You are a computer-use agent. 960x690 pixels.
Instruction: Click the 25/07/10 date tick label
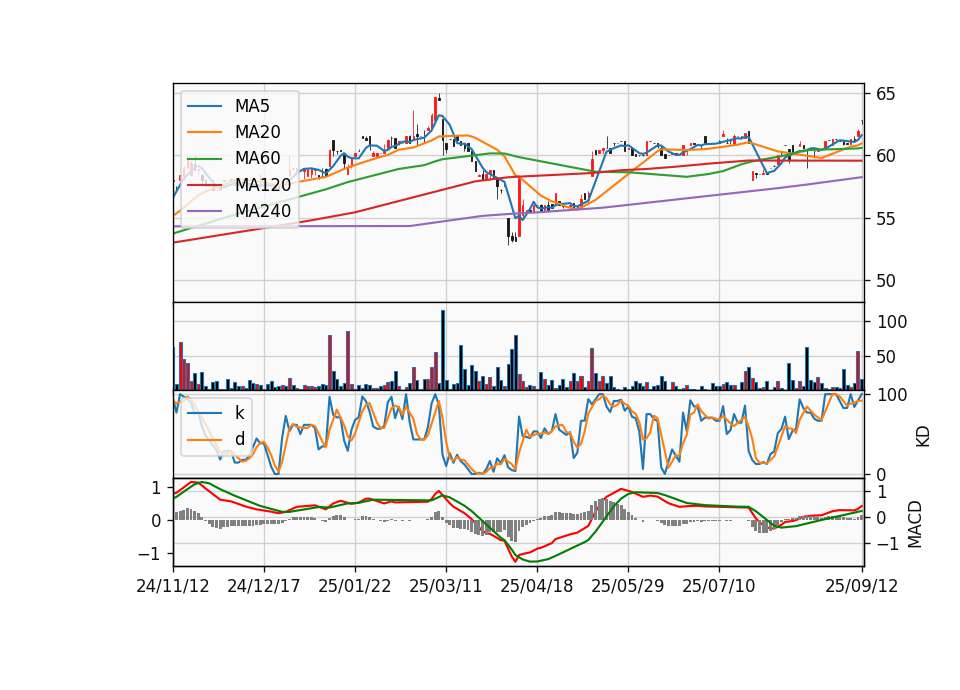719,586
